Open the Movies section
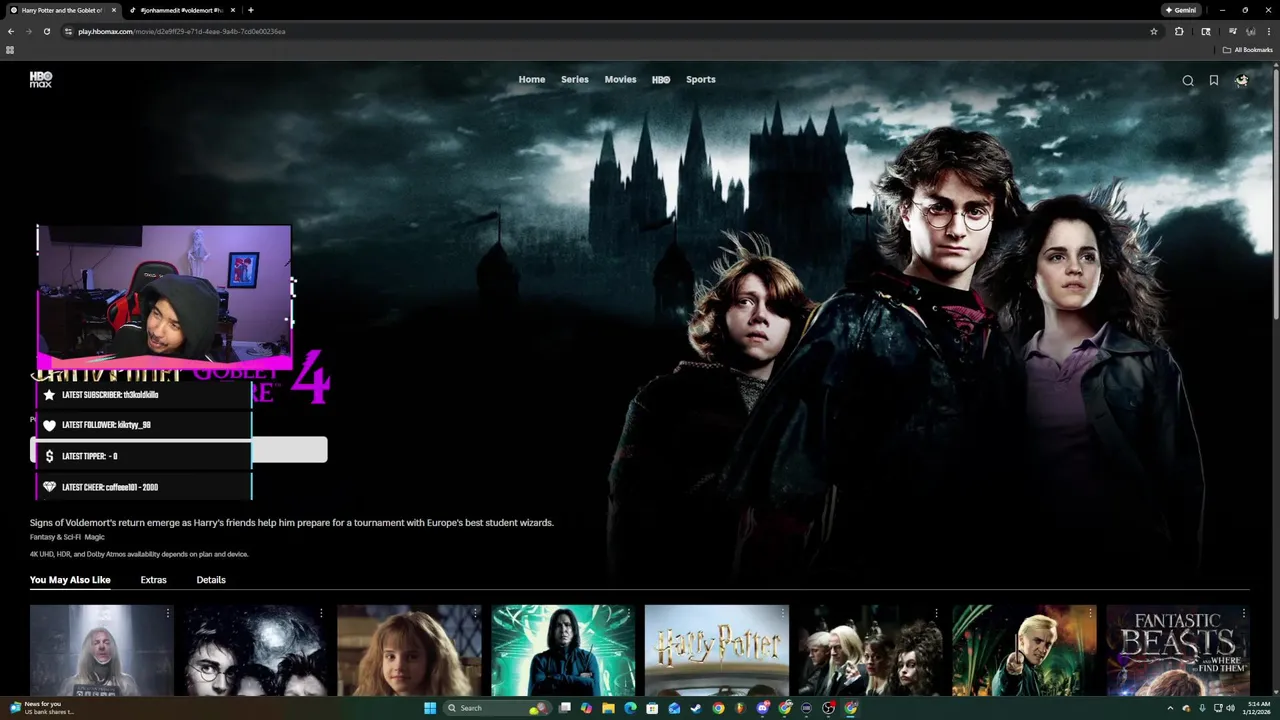The width and height of the screenshot is (1280, 720). tap(620, 80)
